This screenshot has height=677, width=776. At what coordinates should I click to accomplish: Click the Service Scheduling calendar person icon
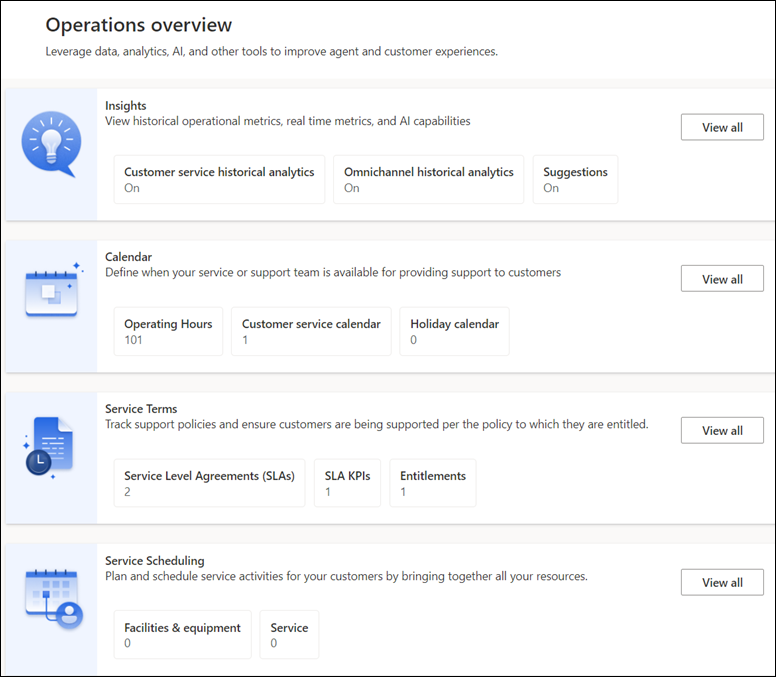(x=52, y=598)
